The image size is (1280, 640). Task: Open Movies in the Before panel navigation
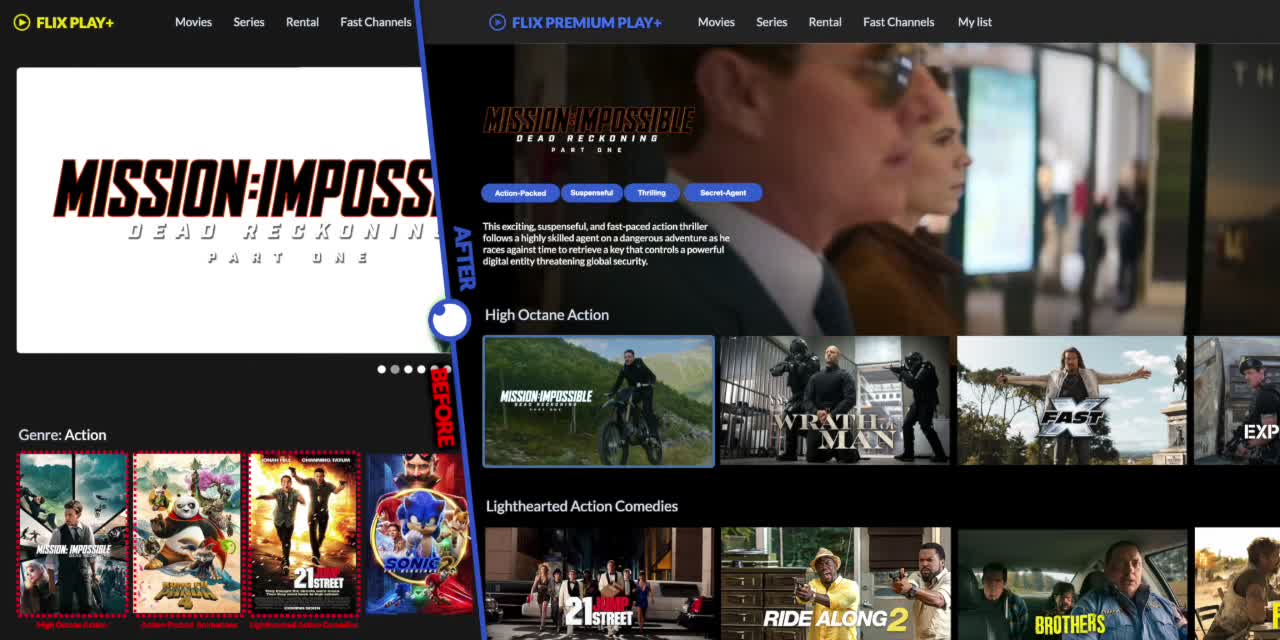(193, 22)
